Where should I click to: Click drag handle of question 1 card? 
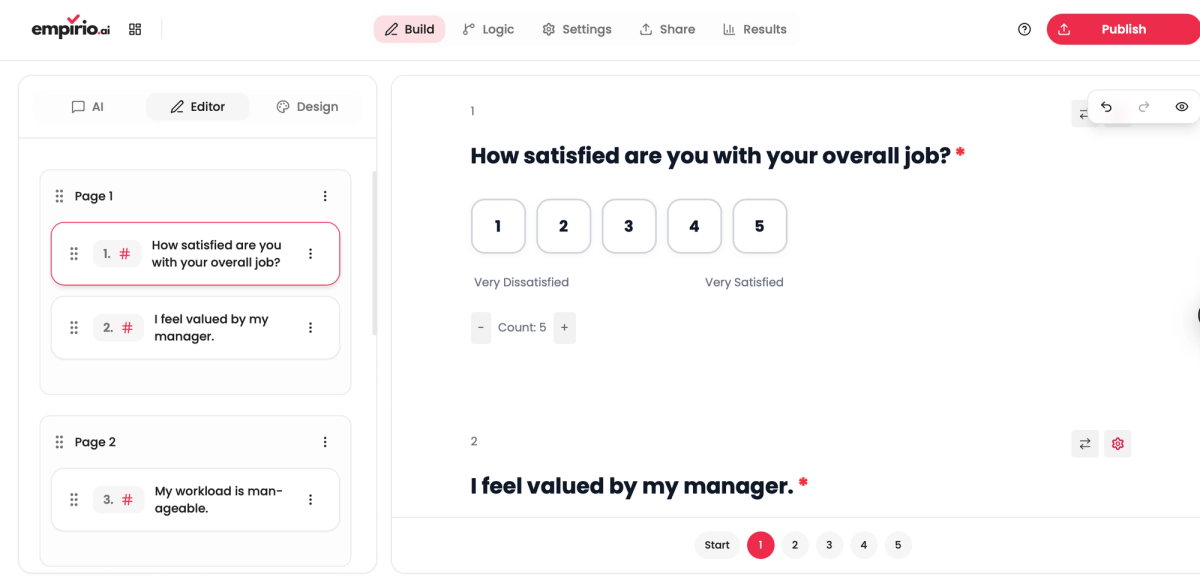coord(74,254)
